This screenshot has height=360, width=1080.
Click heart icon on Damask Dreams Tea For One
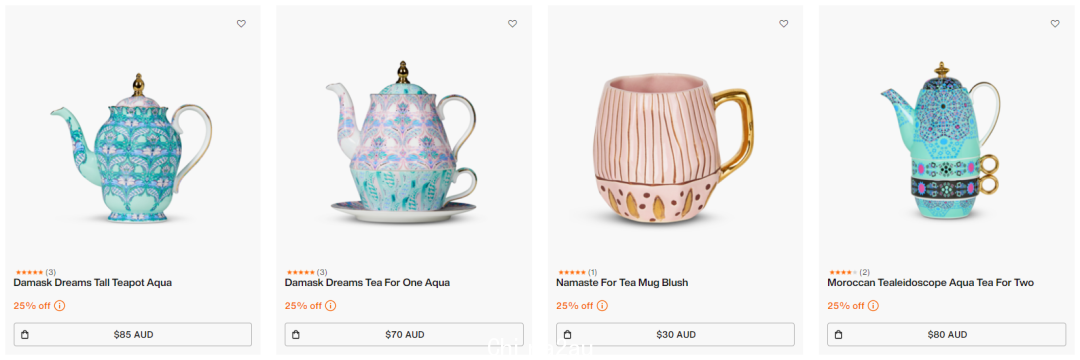512,23
